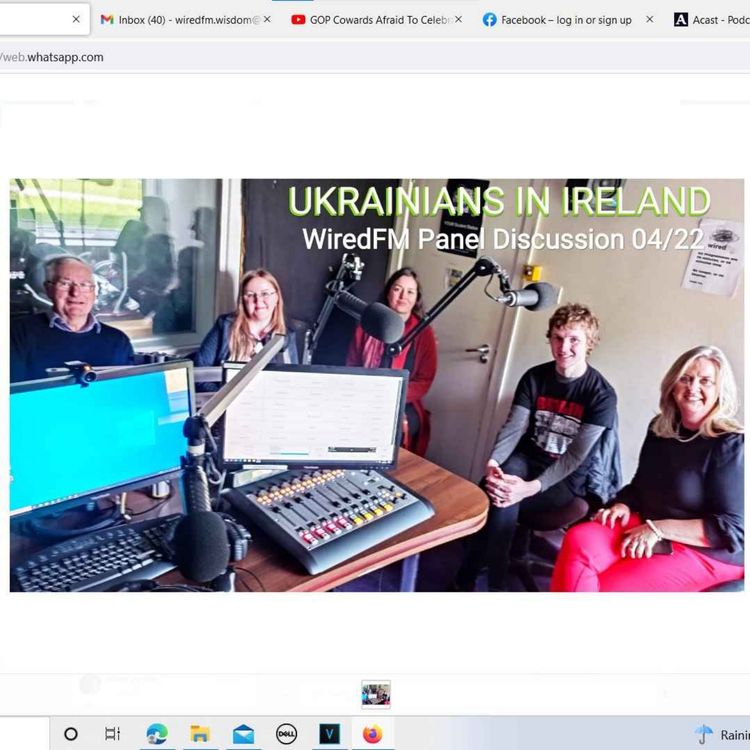Switch to Firefox on the taskbar
This screenshot has width=750, height=750.
[x=373, y=734]
